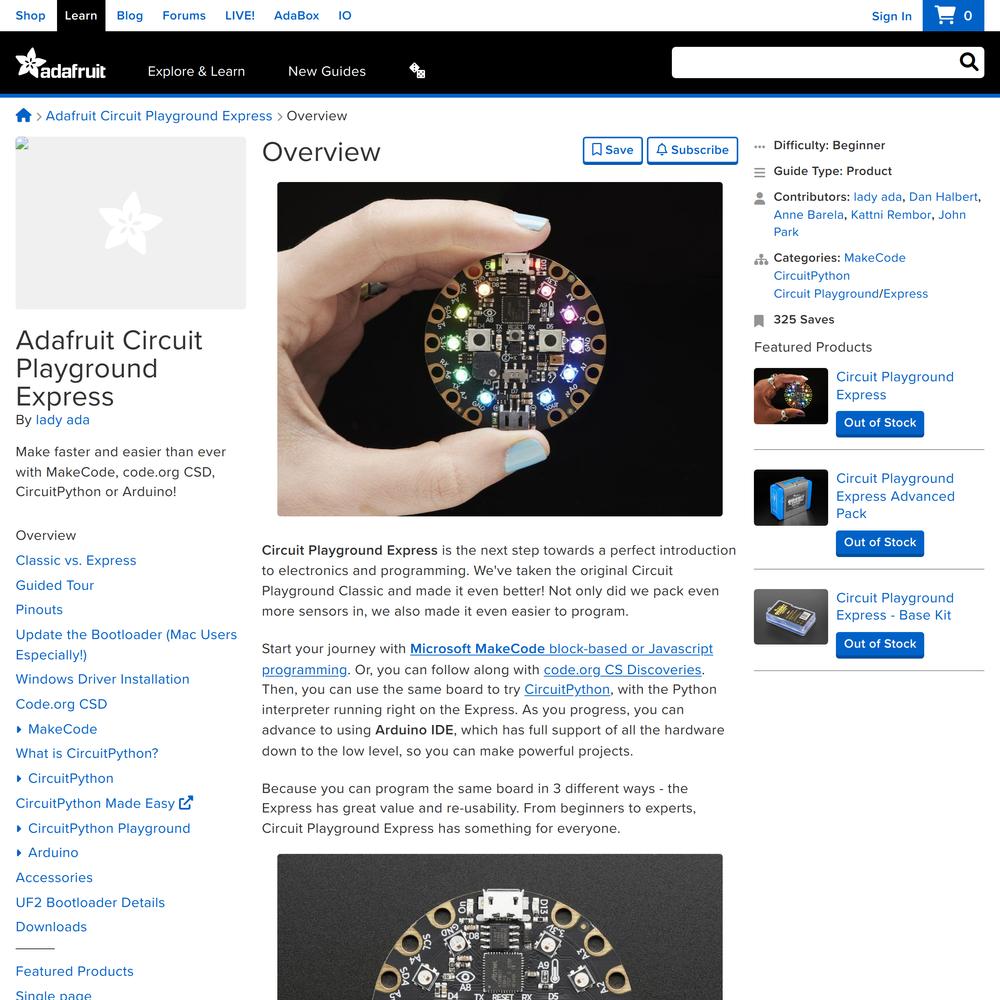Viewport: 1000px width, 1000px height.
Task: Click Out of Stock for Circuit Playground Express
Action: click(x=879, y=423)
